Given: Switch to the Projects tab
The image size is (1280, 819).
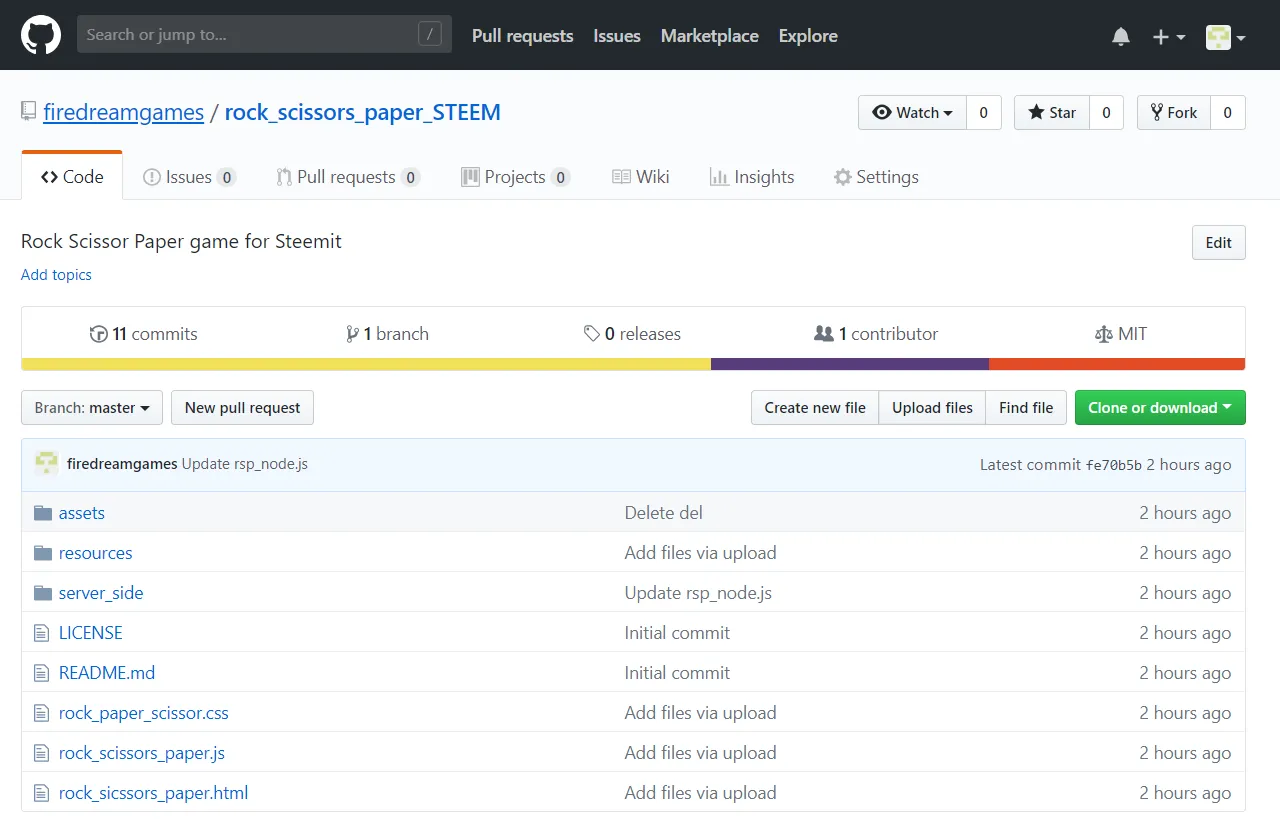Looking at the screenshot, I should click(x=515, y=177).
